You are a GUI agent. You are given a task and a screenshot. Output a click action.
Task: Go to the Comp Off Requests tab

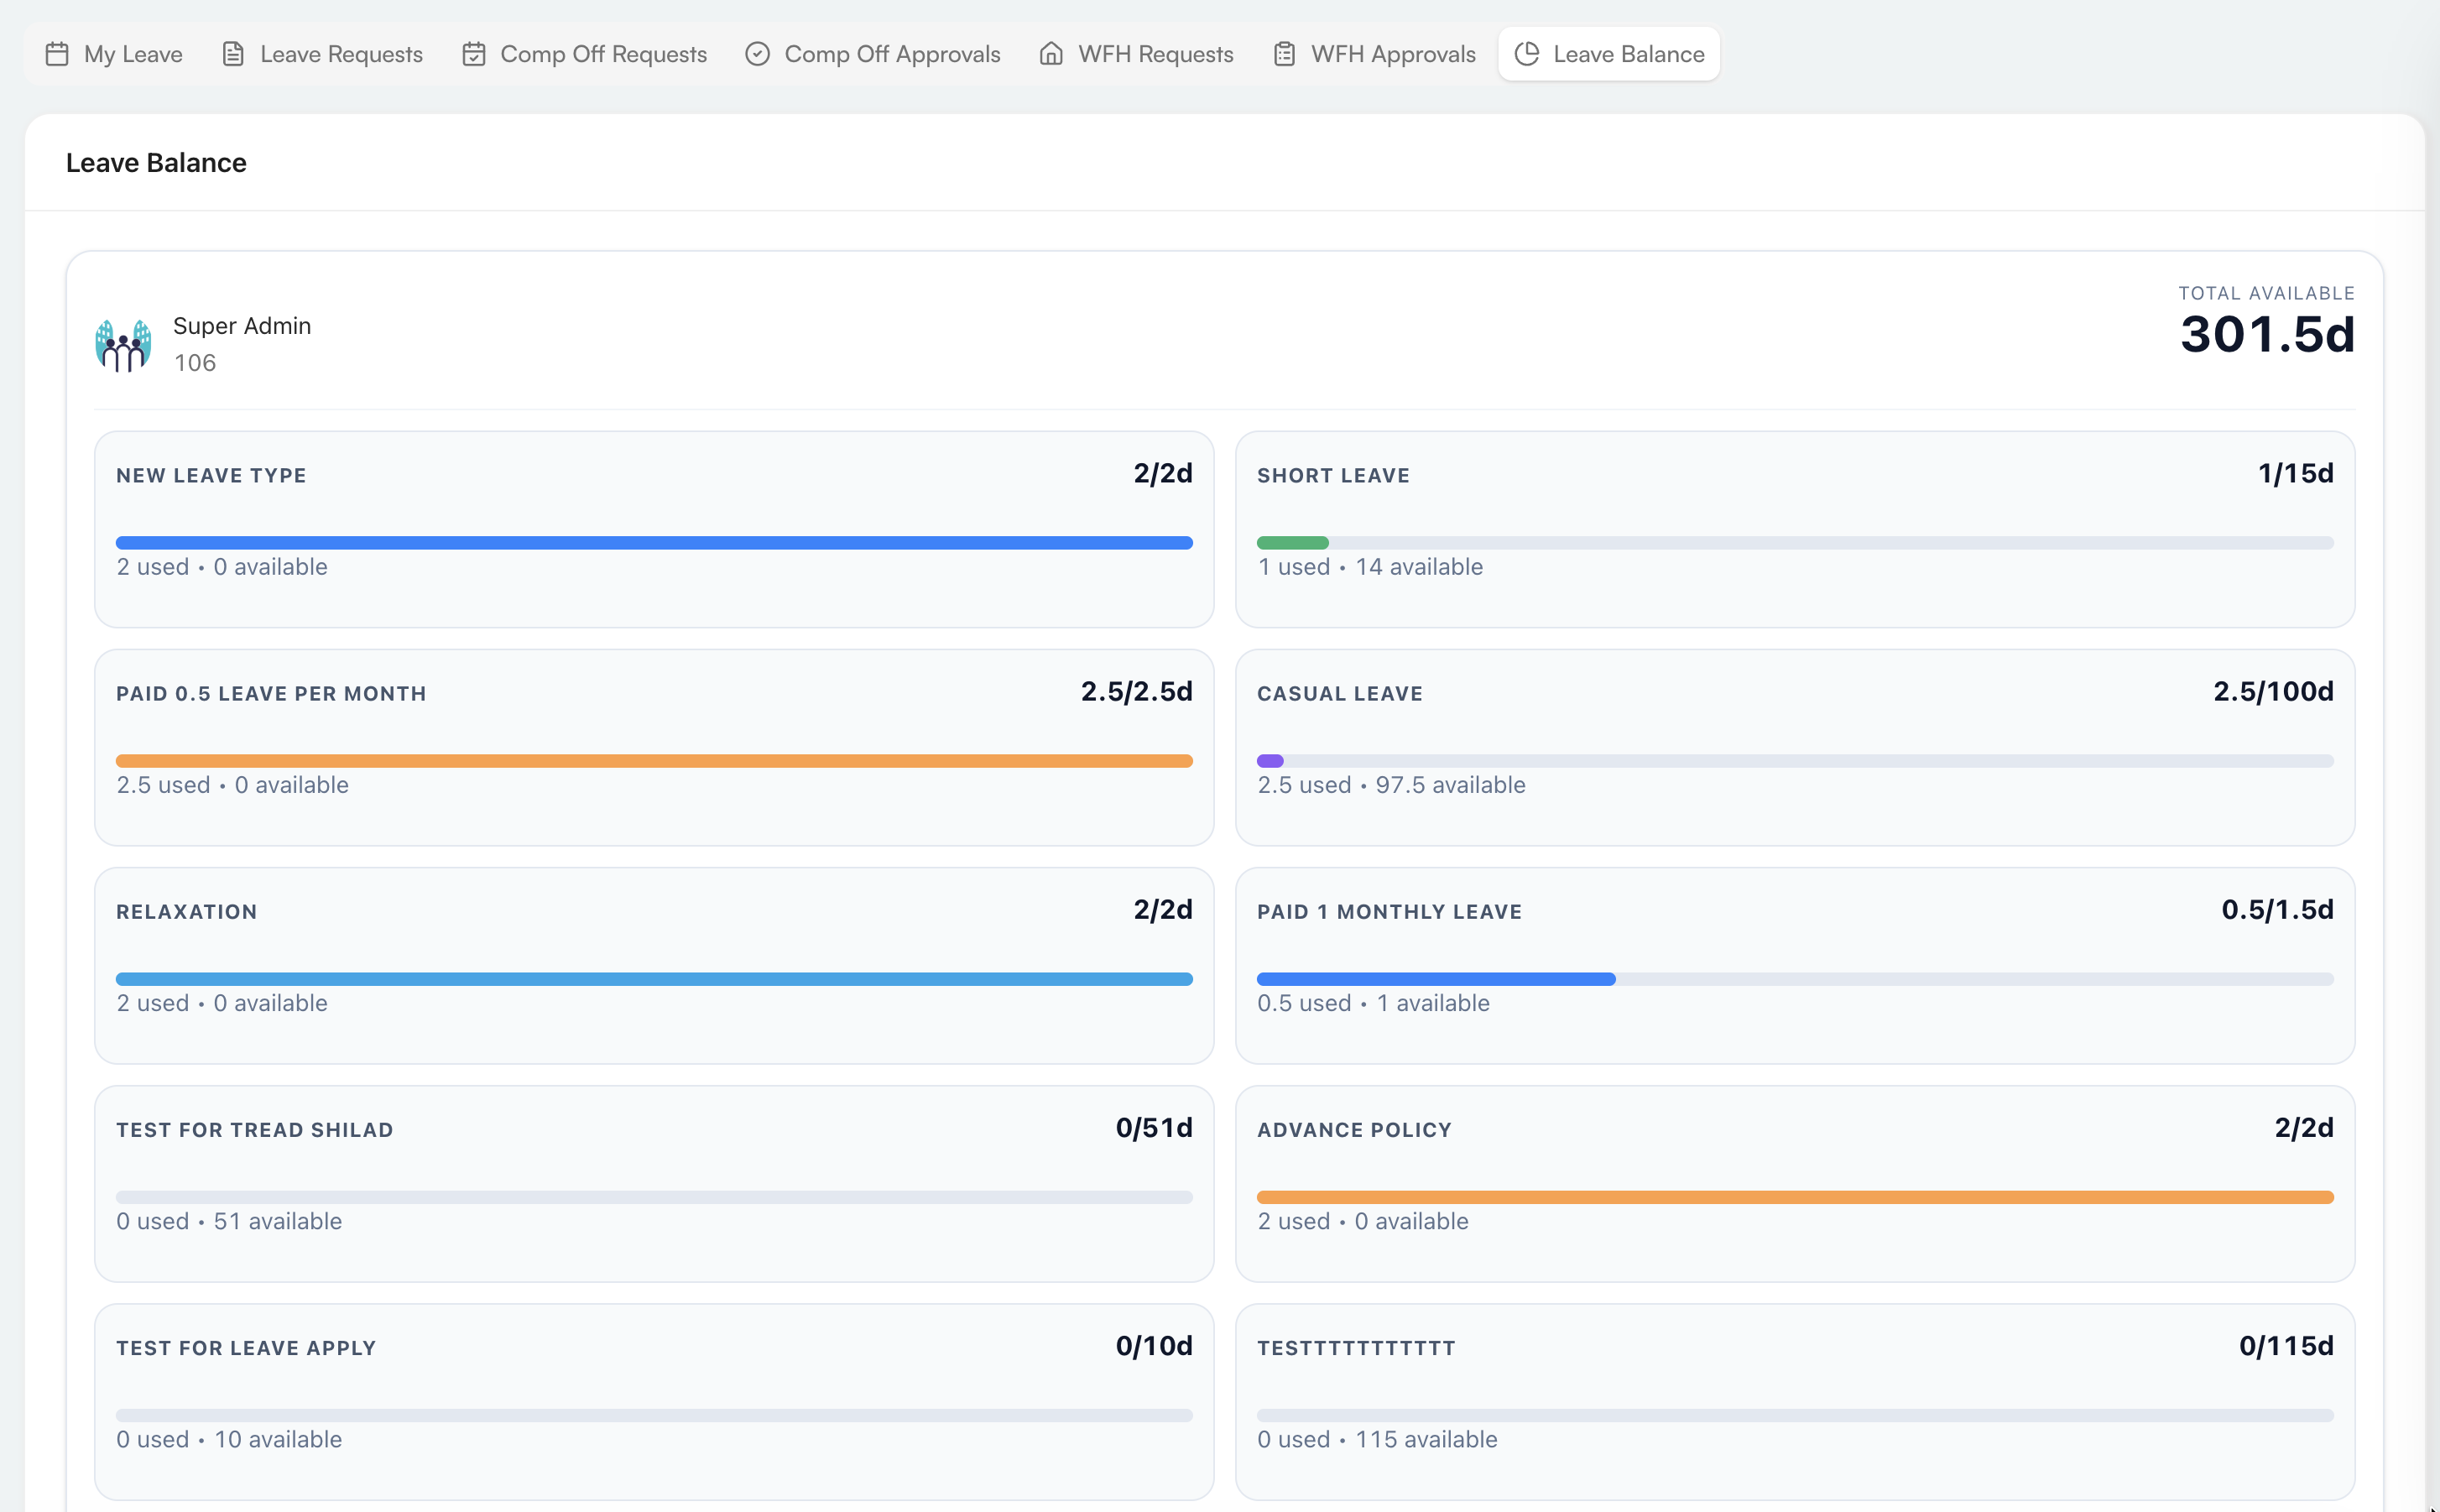click(x=585, y=54)
